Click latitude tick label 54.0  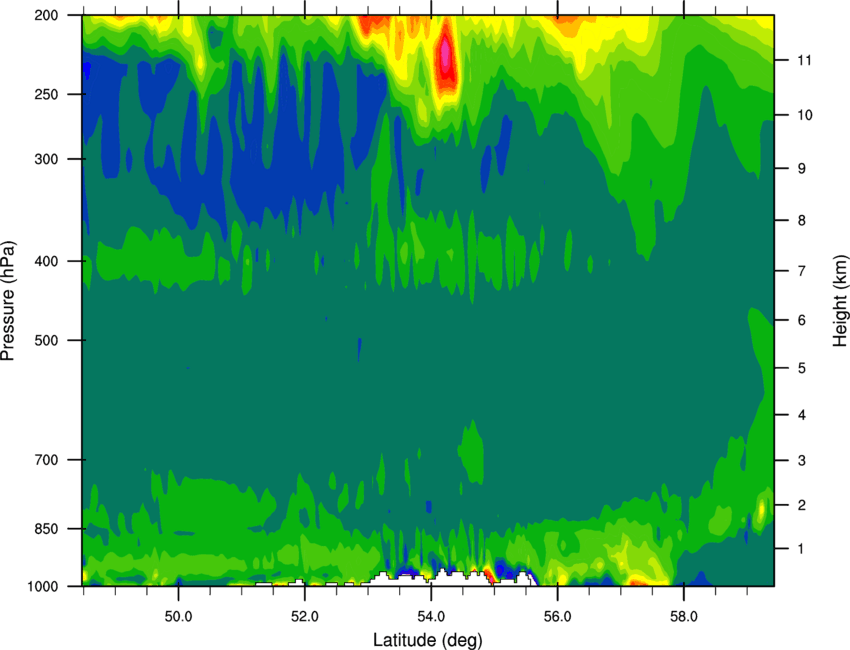(431, 617)
